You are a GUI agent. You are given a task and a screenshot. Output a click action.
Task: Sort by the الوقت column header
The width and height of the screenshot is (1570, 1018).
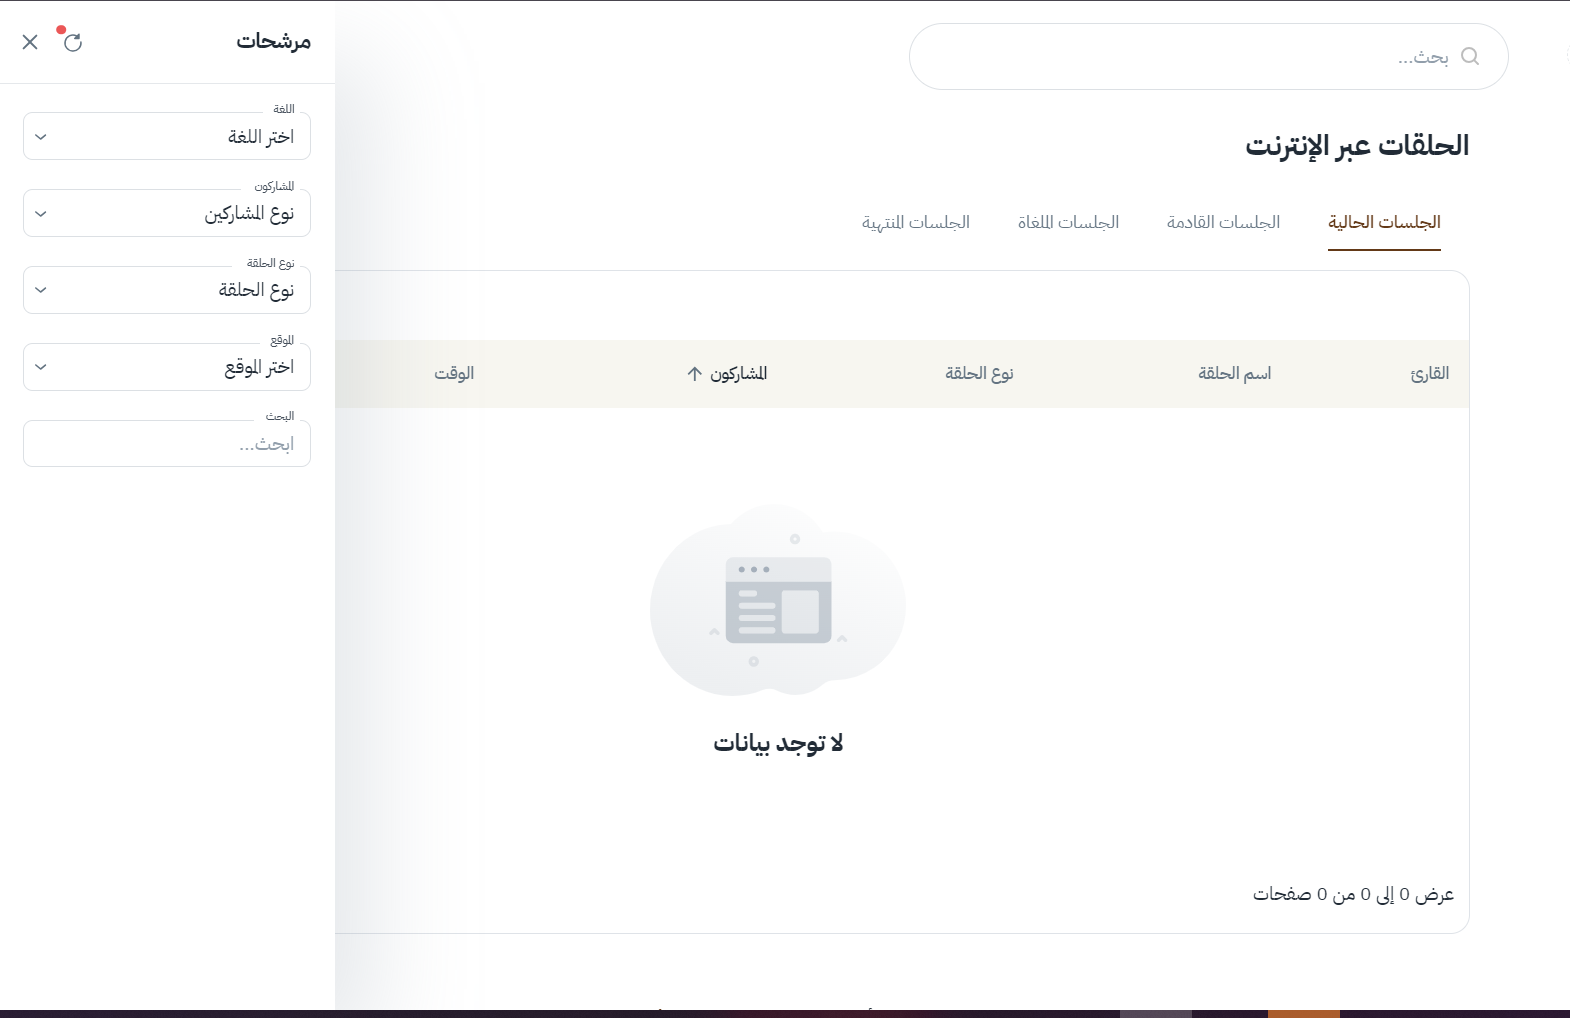coord(454,374)
